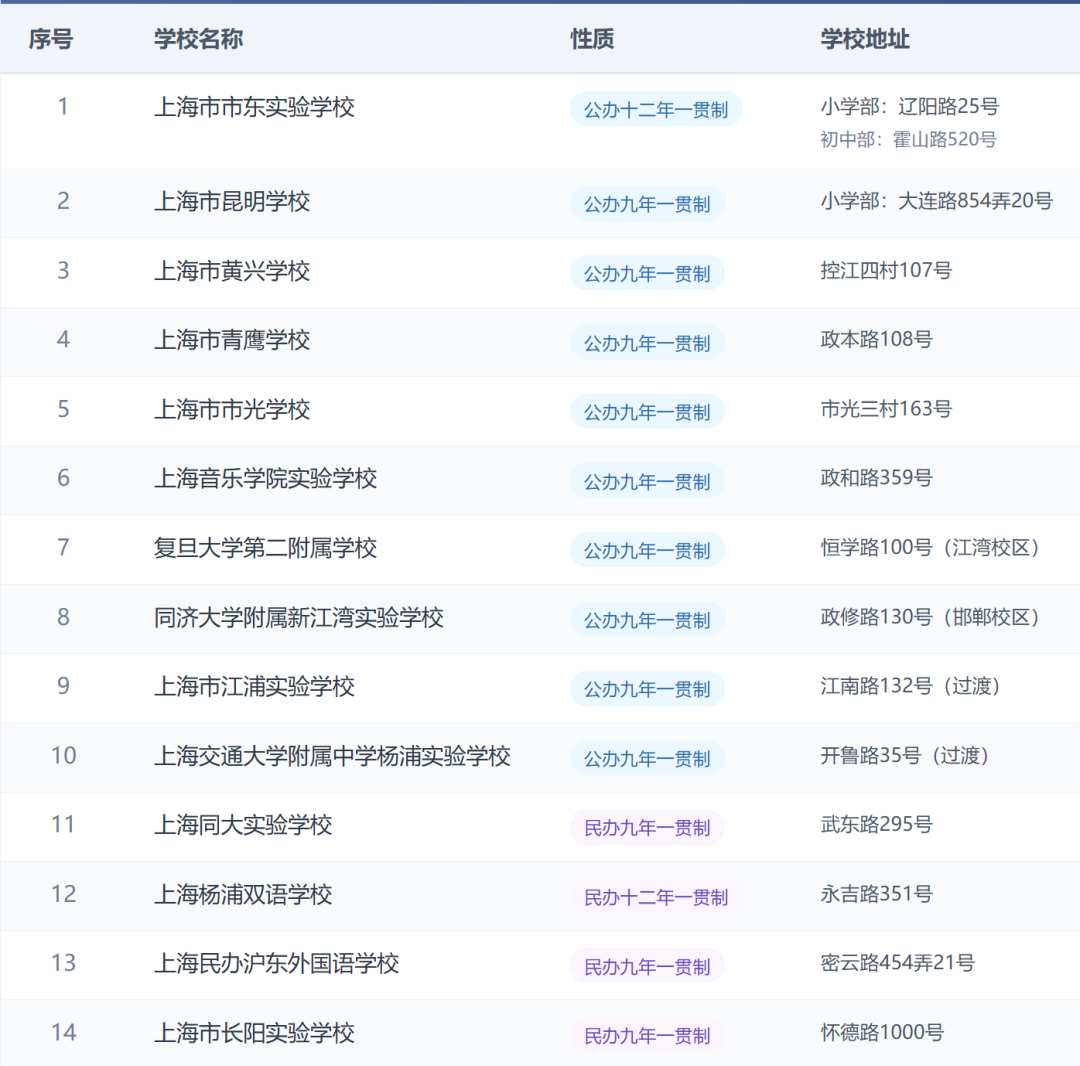Viewport: 1080px width, 1066px height.
Task: Select school name 复旦大学第二附属学校
Action: coord(265,548)
